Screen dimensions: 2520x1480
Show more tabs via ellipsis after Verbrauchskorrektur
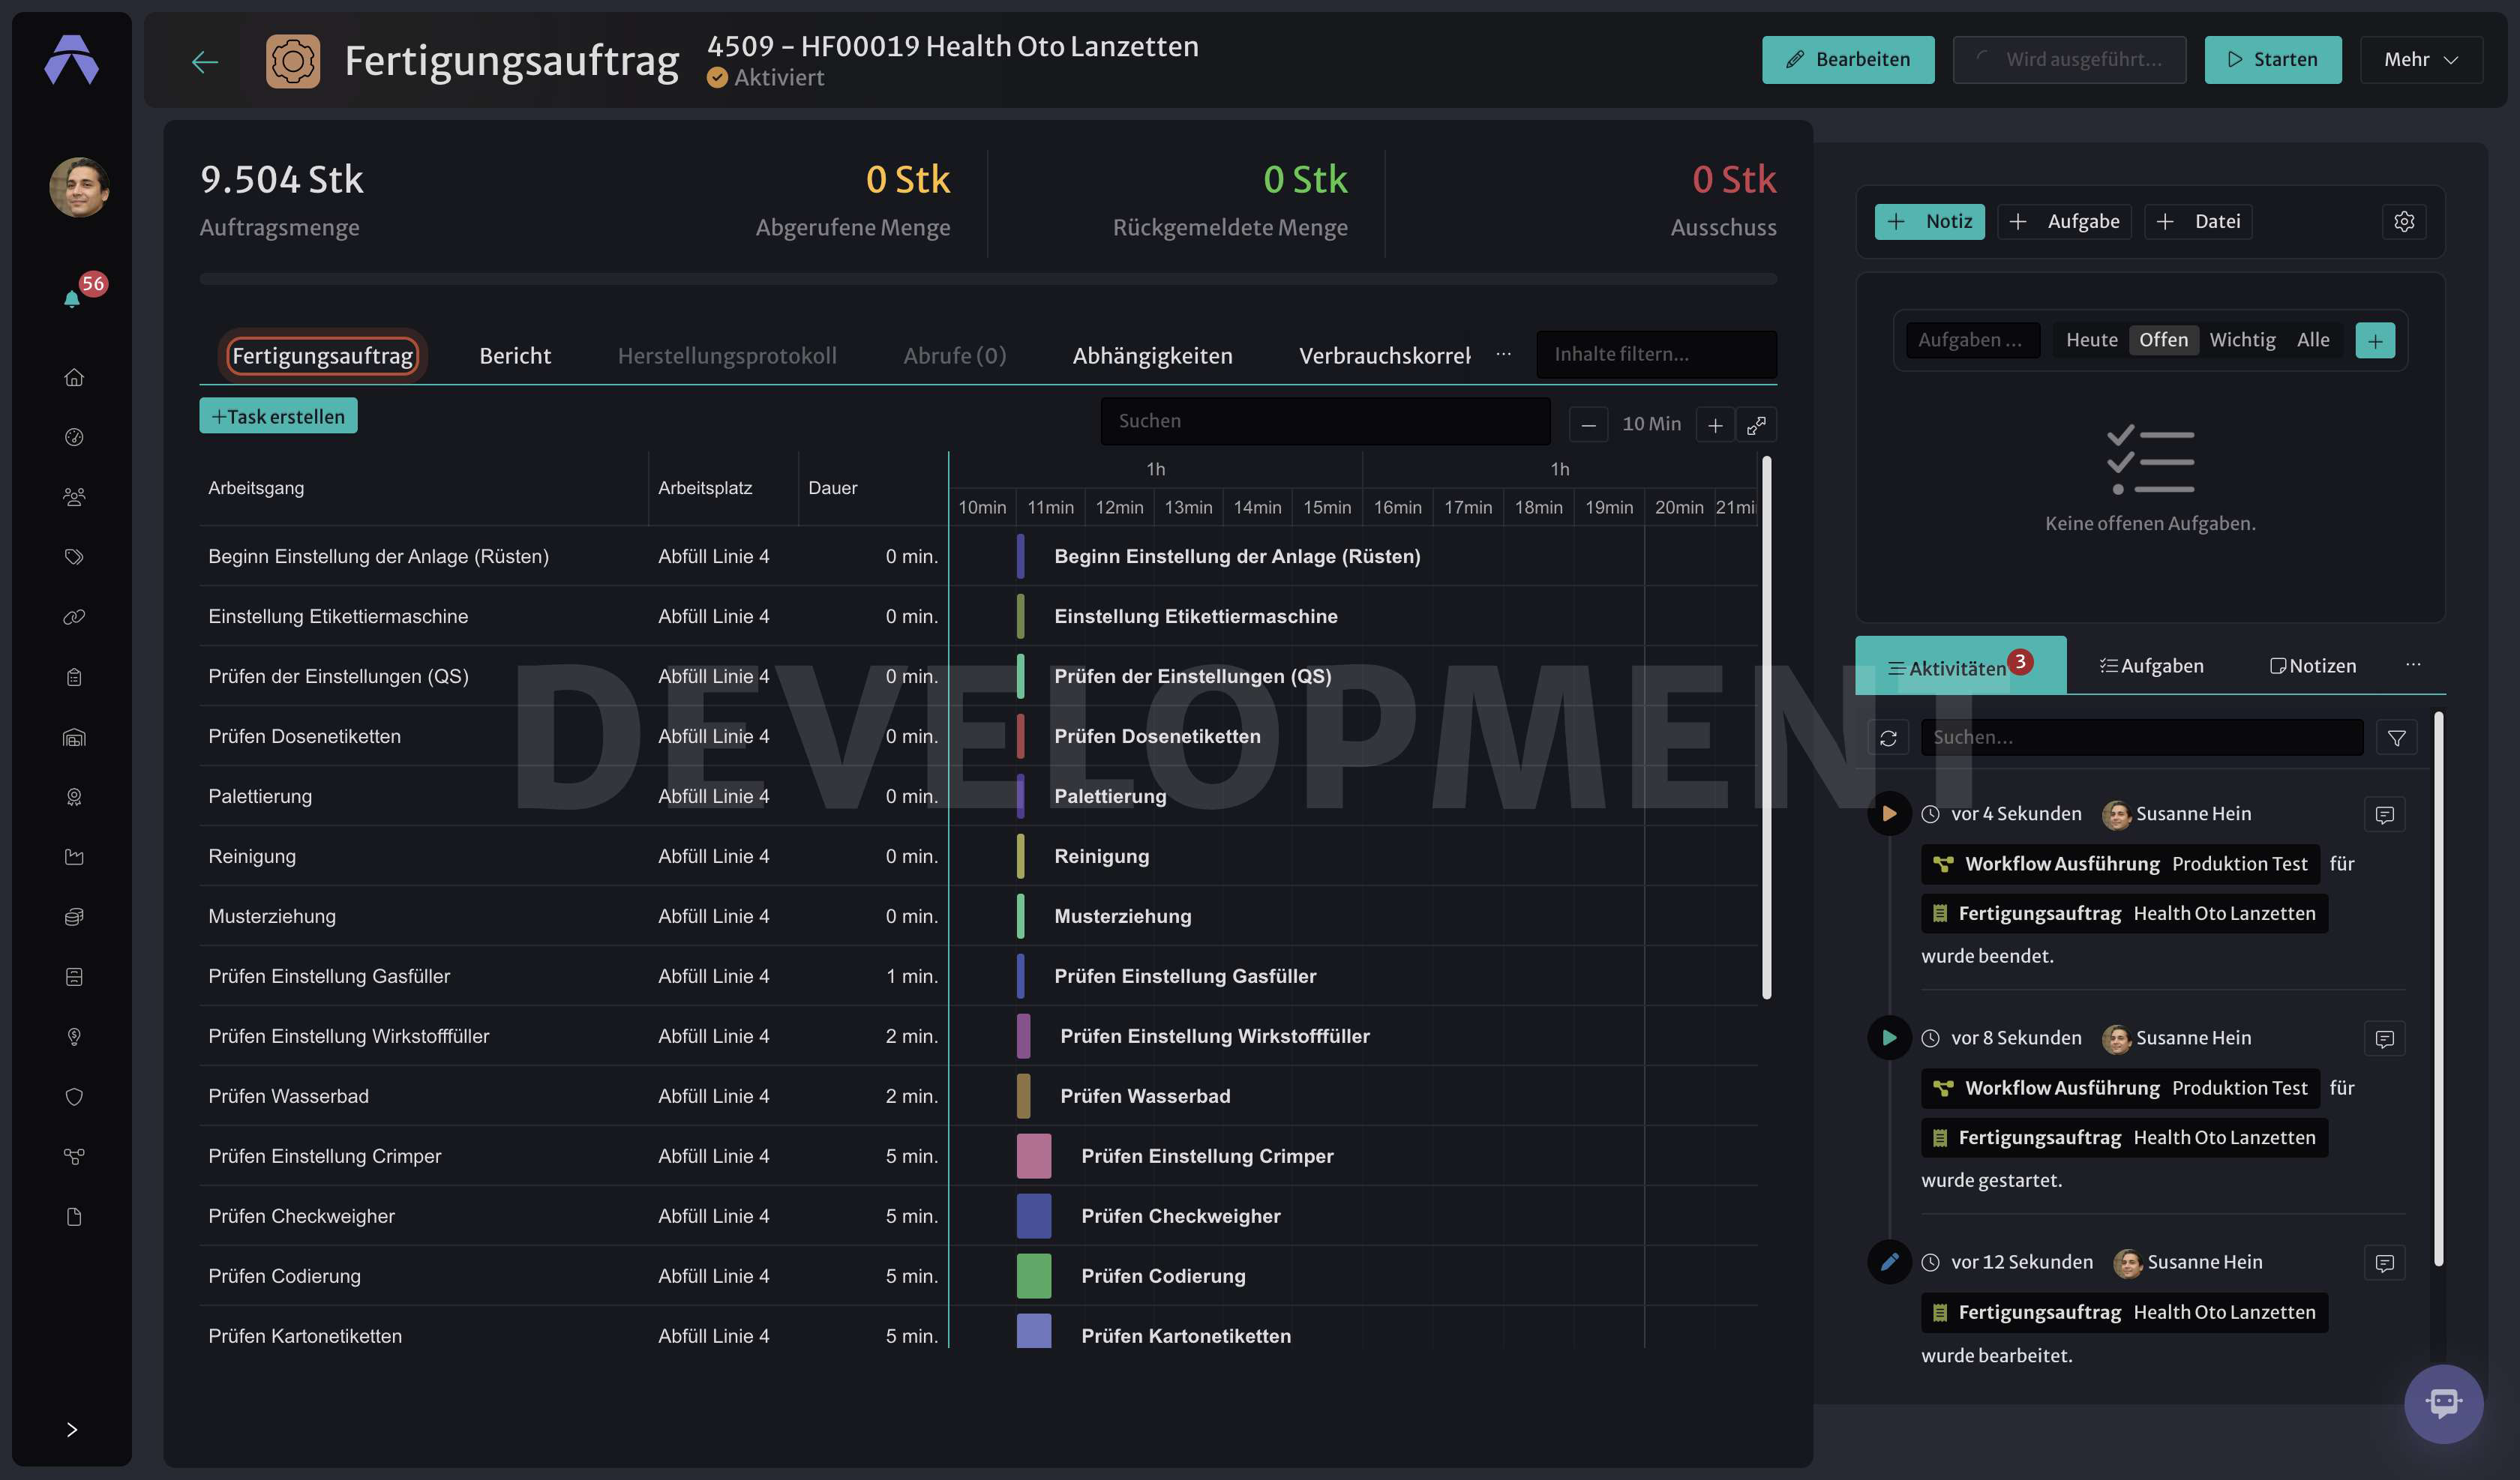1503,354
